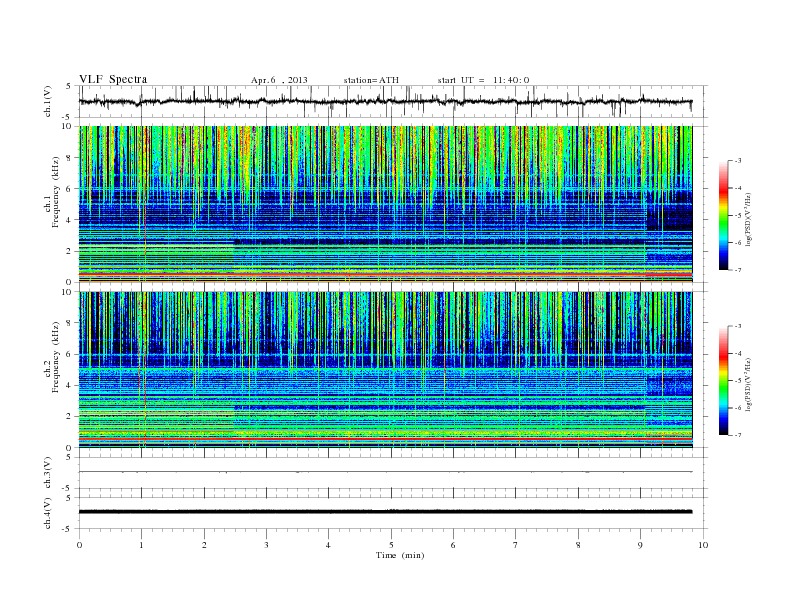The height and width of the screenshot is (612, 792).
Task: Click the "ch.3(V)" axis label
Action: pyautogui.click(x=47, y=473)
